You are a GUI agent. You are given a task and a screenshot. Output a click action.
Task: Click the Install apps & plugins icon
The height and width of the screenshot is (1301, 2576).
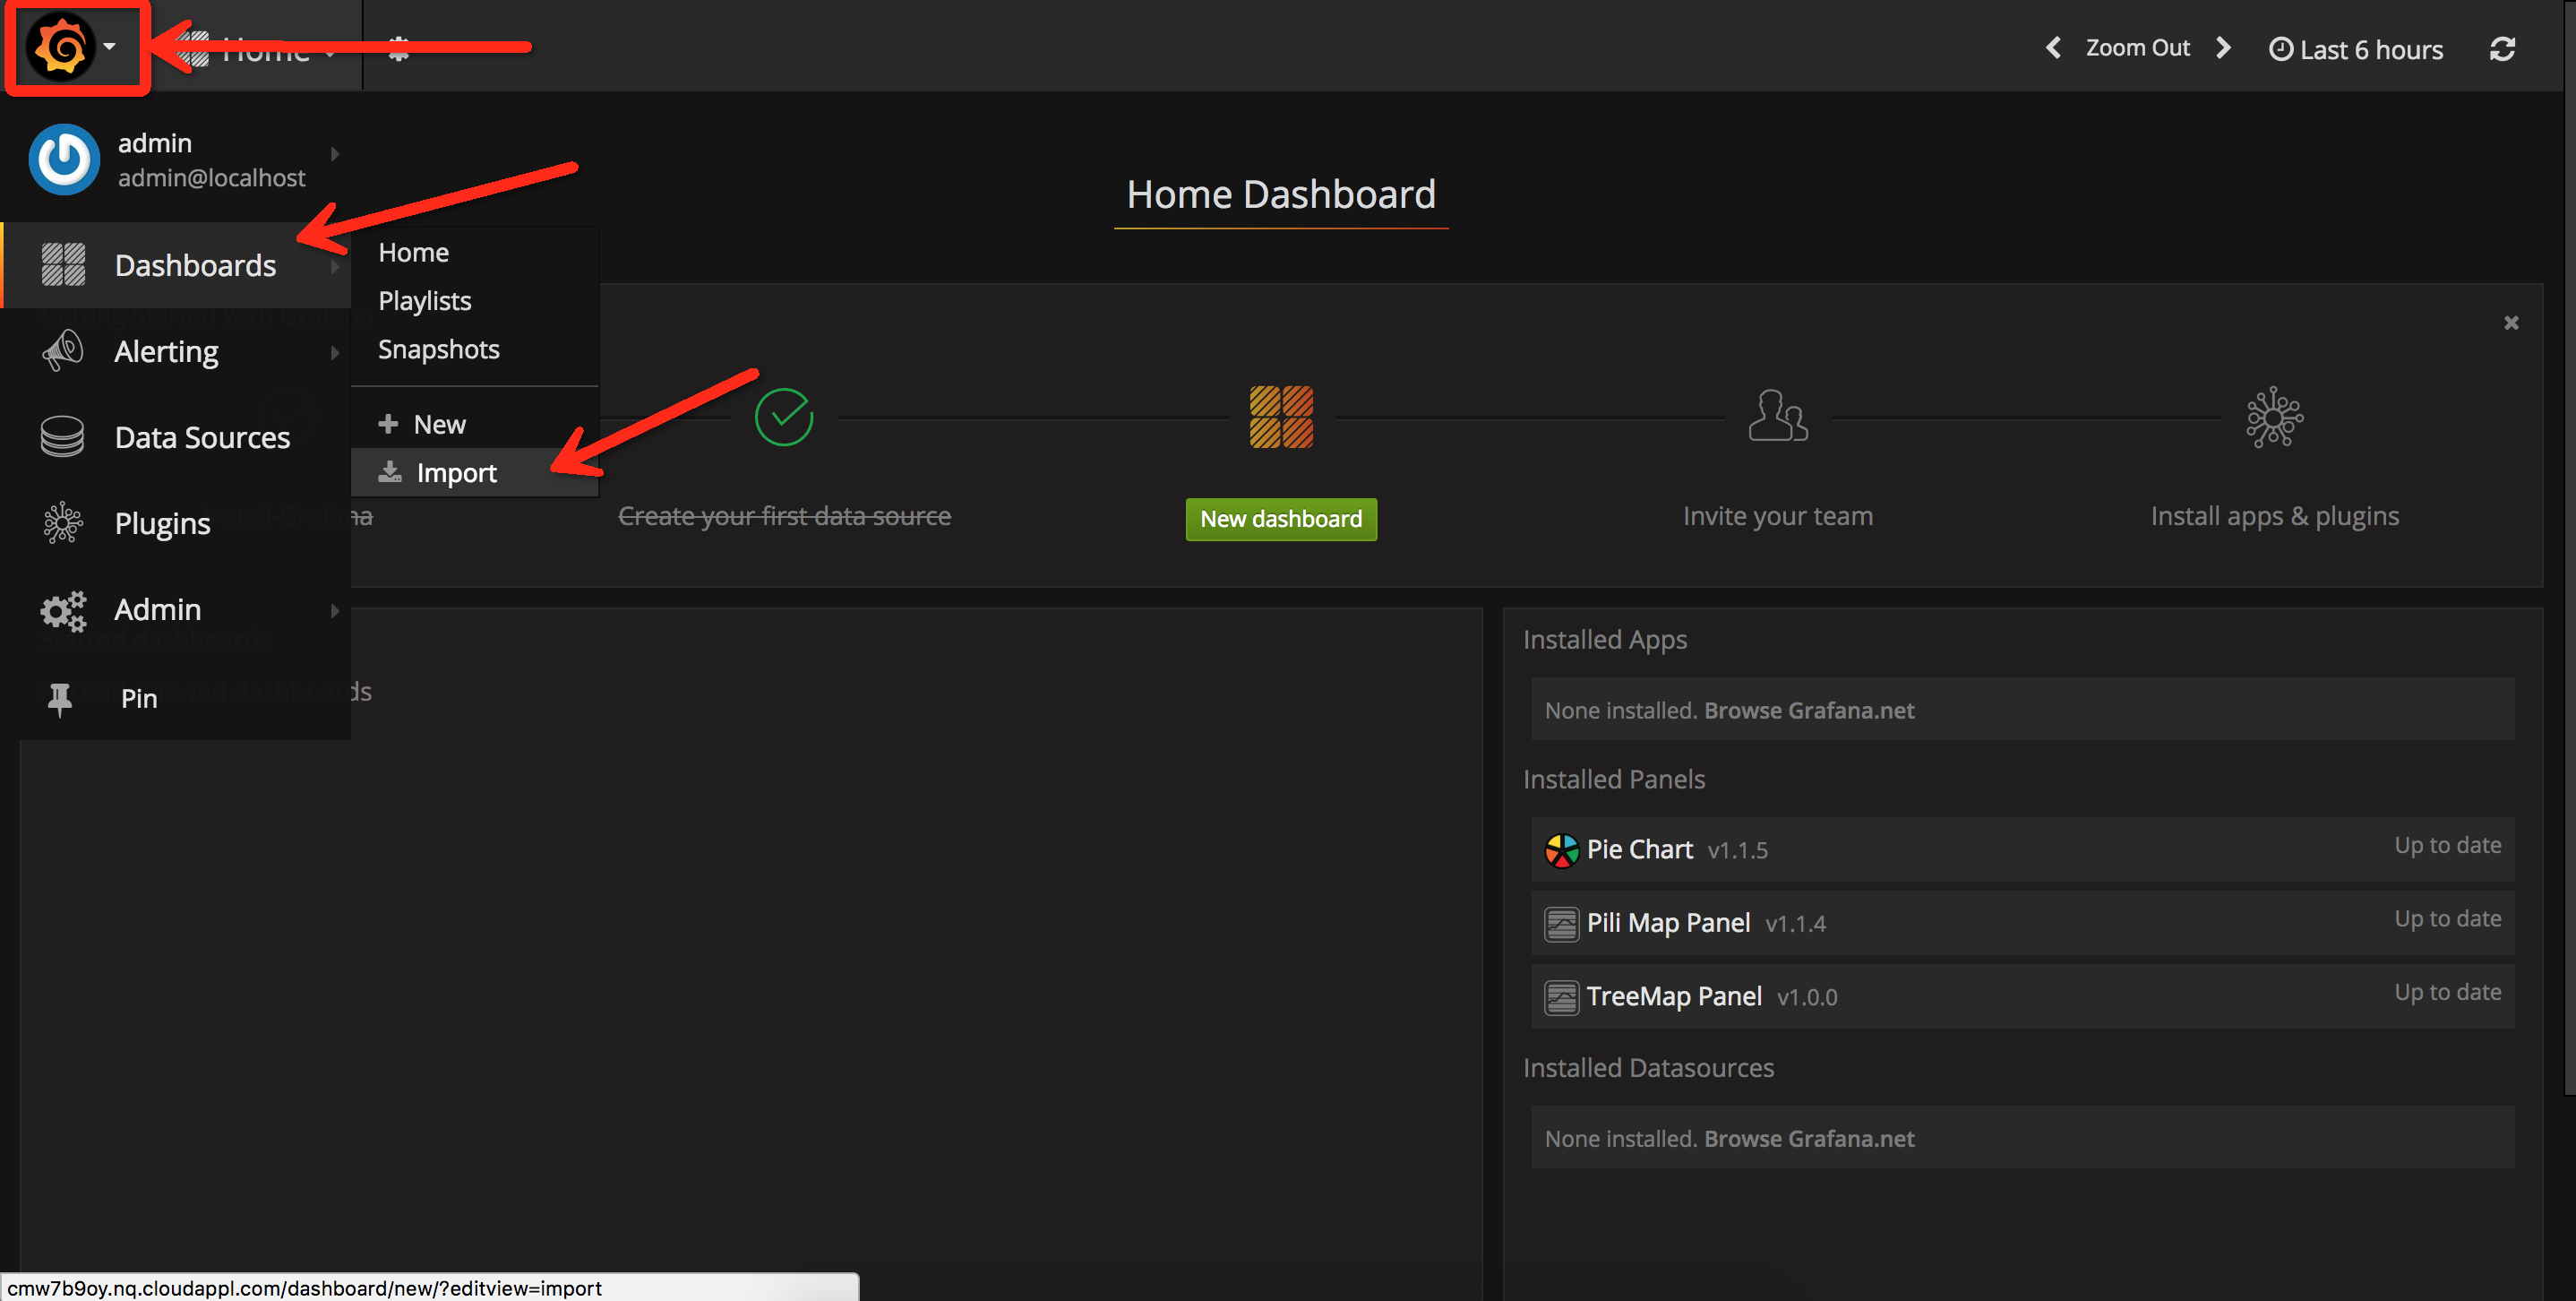pos(2274,416)
